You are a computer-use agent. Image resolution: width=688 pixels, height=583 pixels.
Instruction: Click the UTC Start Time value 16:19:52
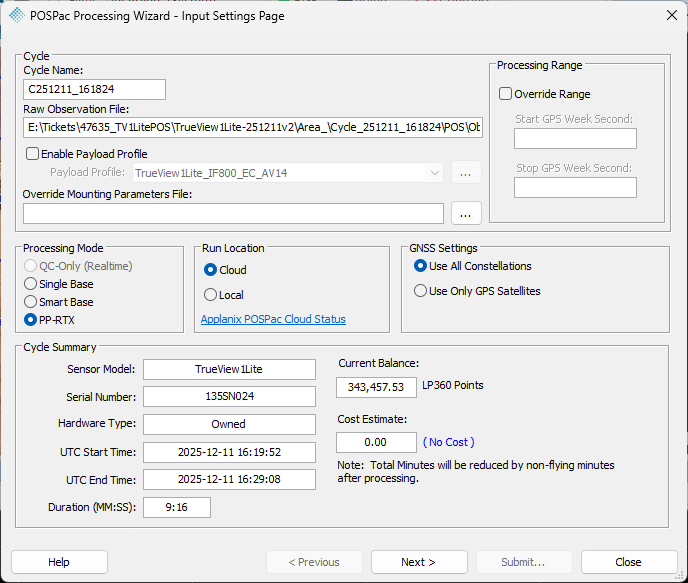point(229,452)
